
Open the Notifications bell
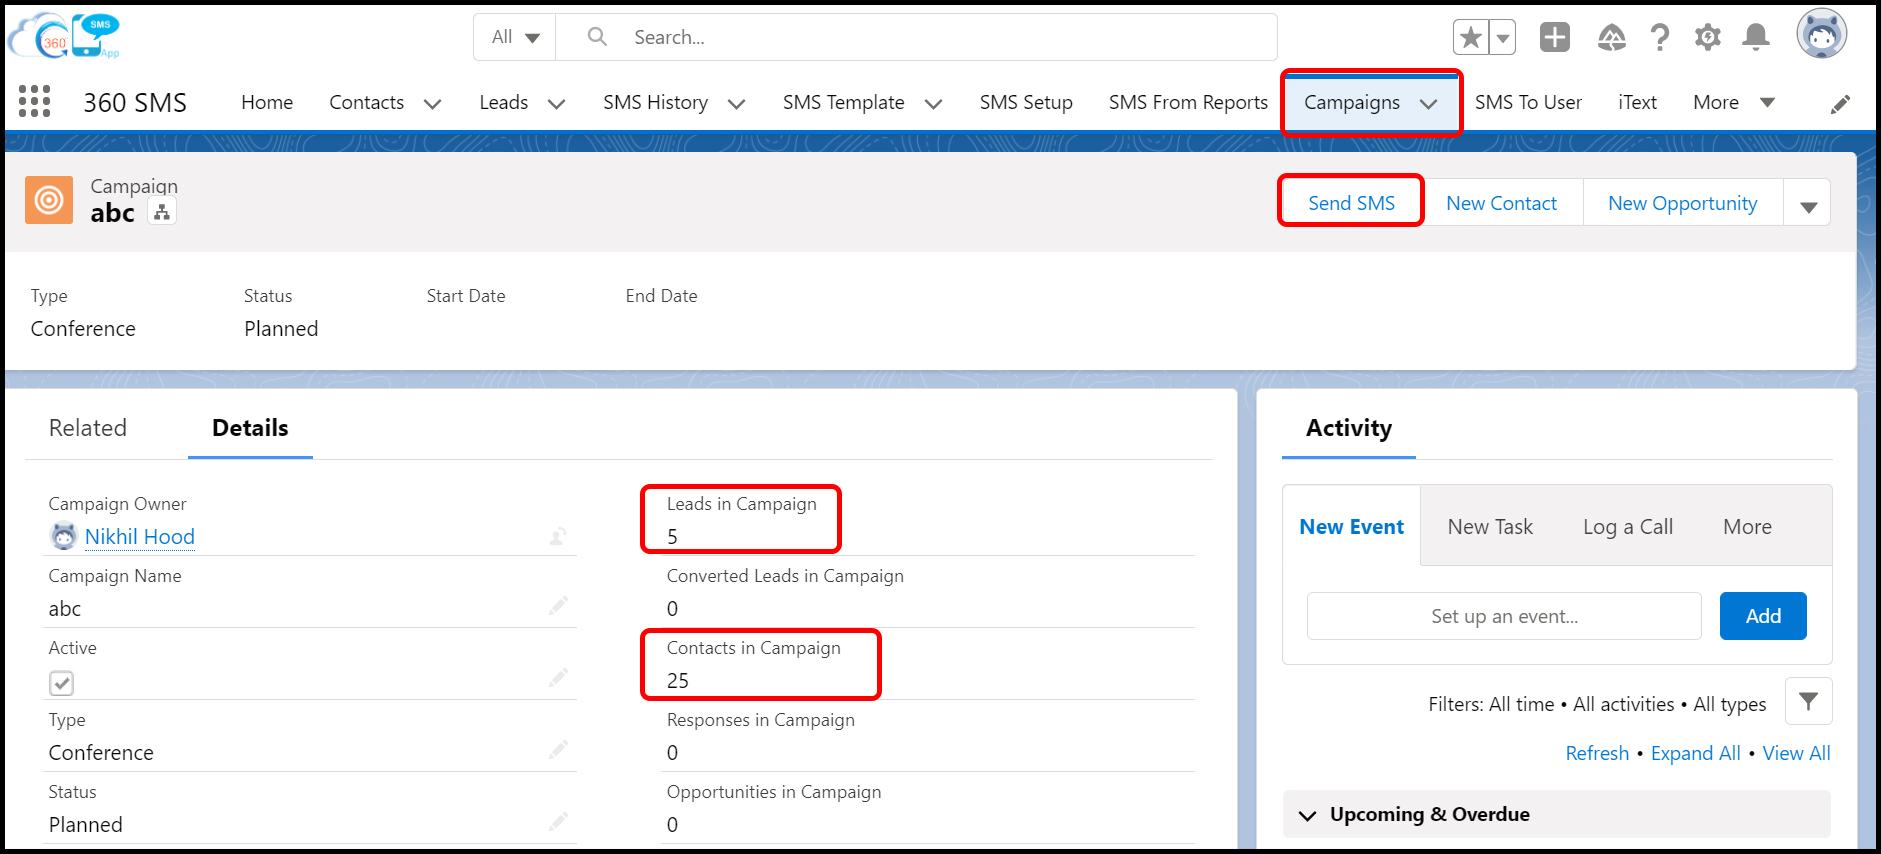(x=1755, y=38)
